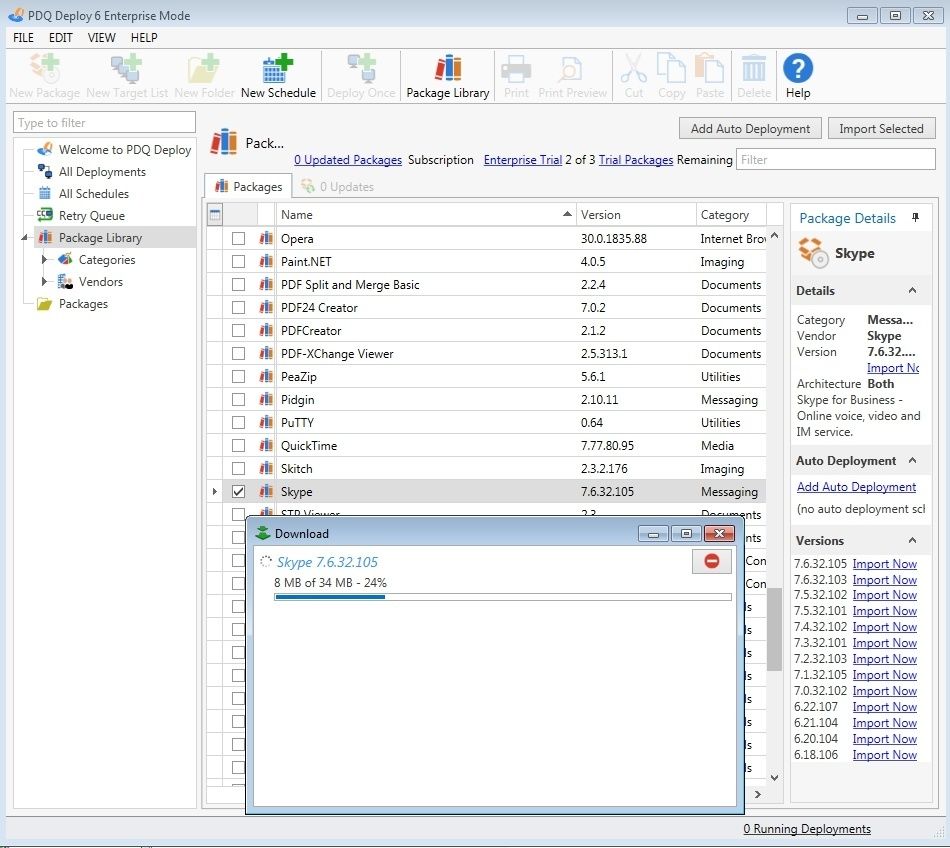Select the Packages folder in tree
Image resolution: width=950 pixels, height=848 pixels.
(83, 303)
